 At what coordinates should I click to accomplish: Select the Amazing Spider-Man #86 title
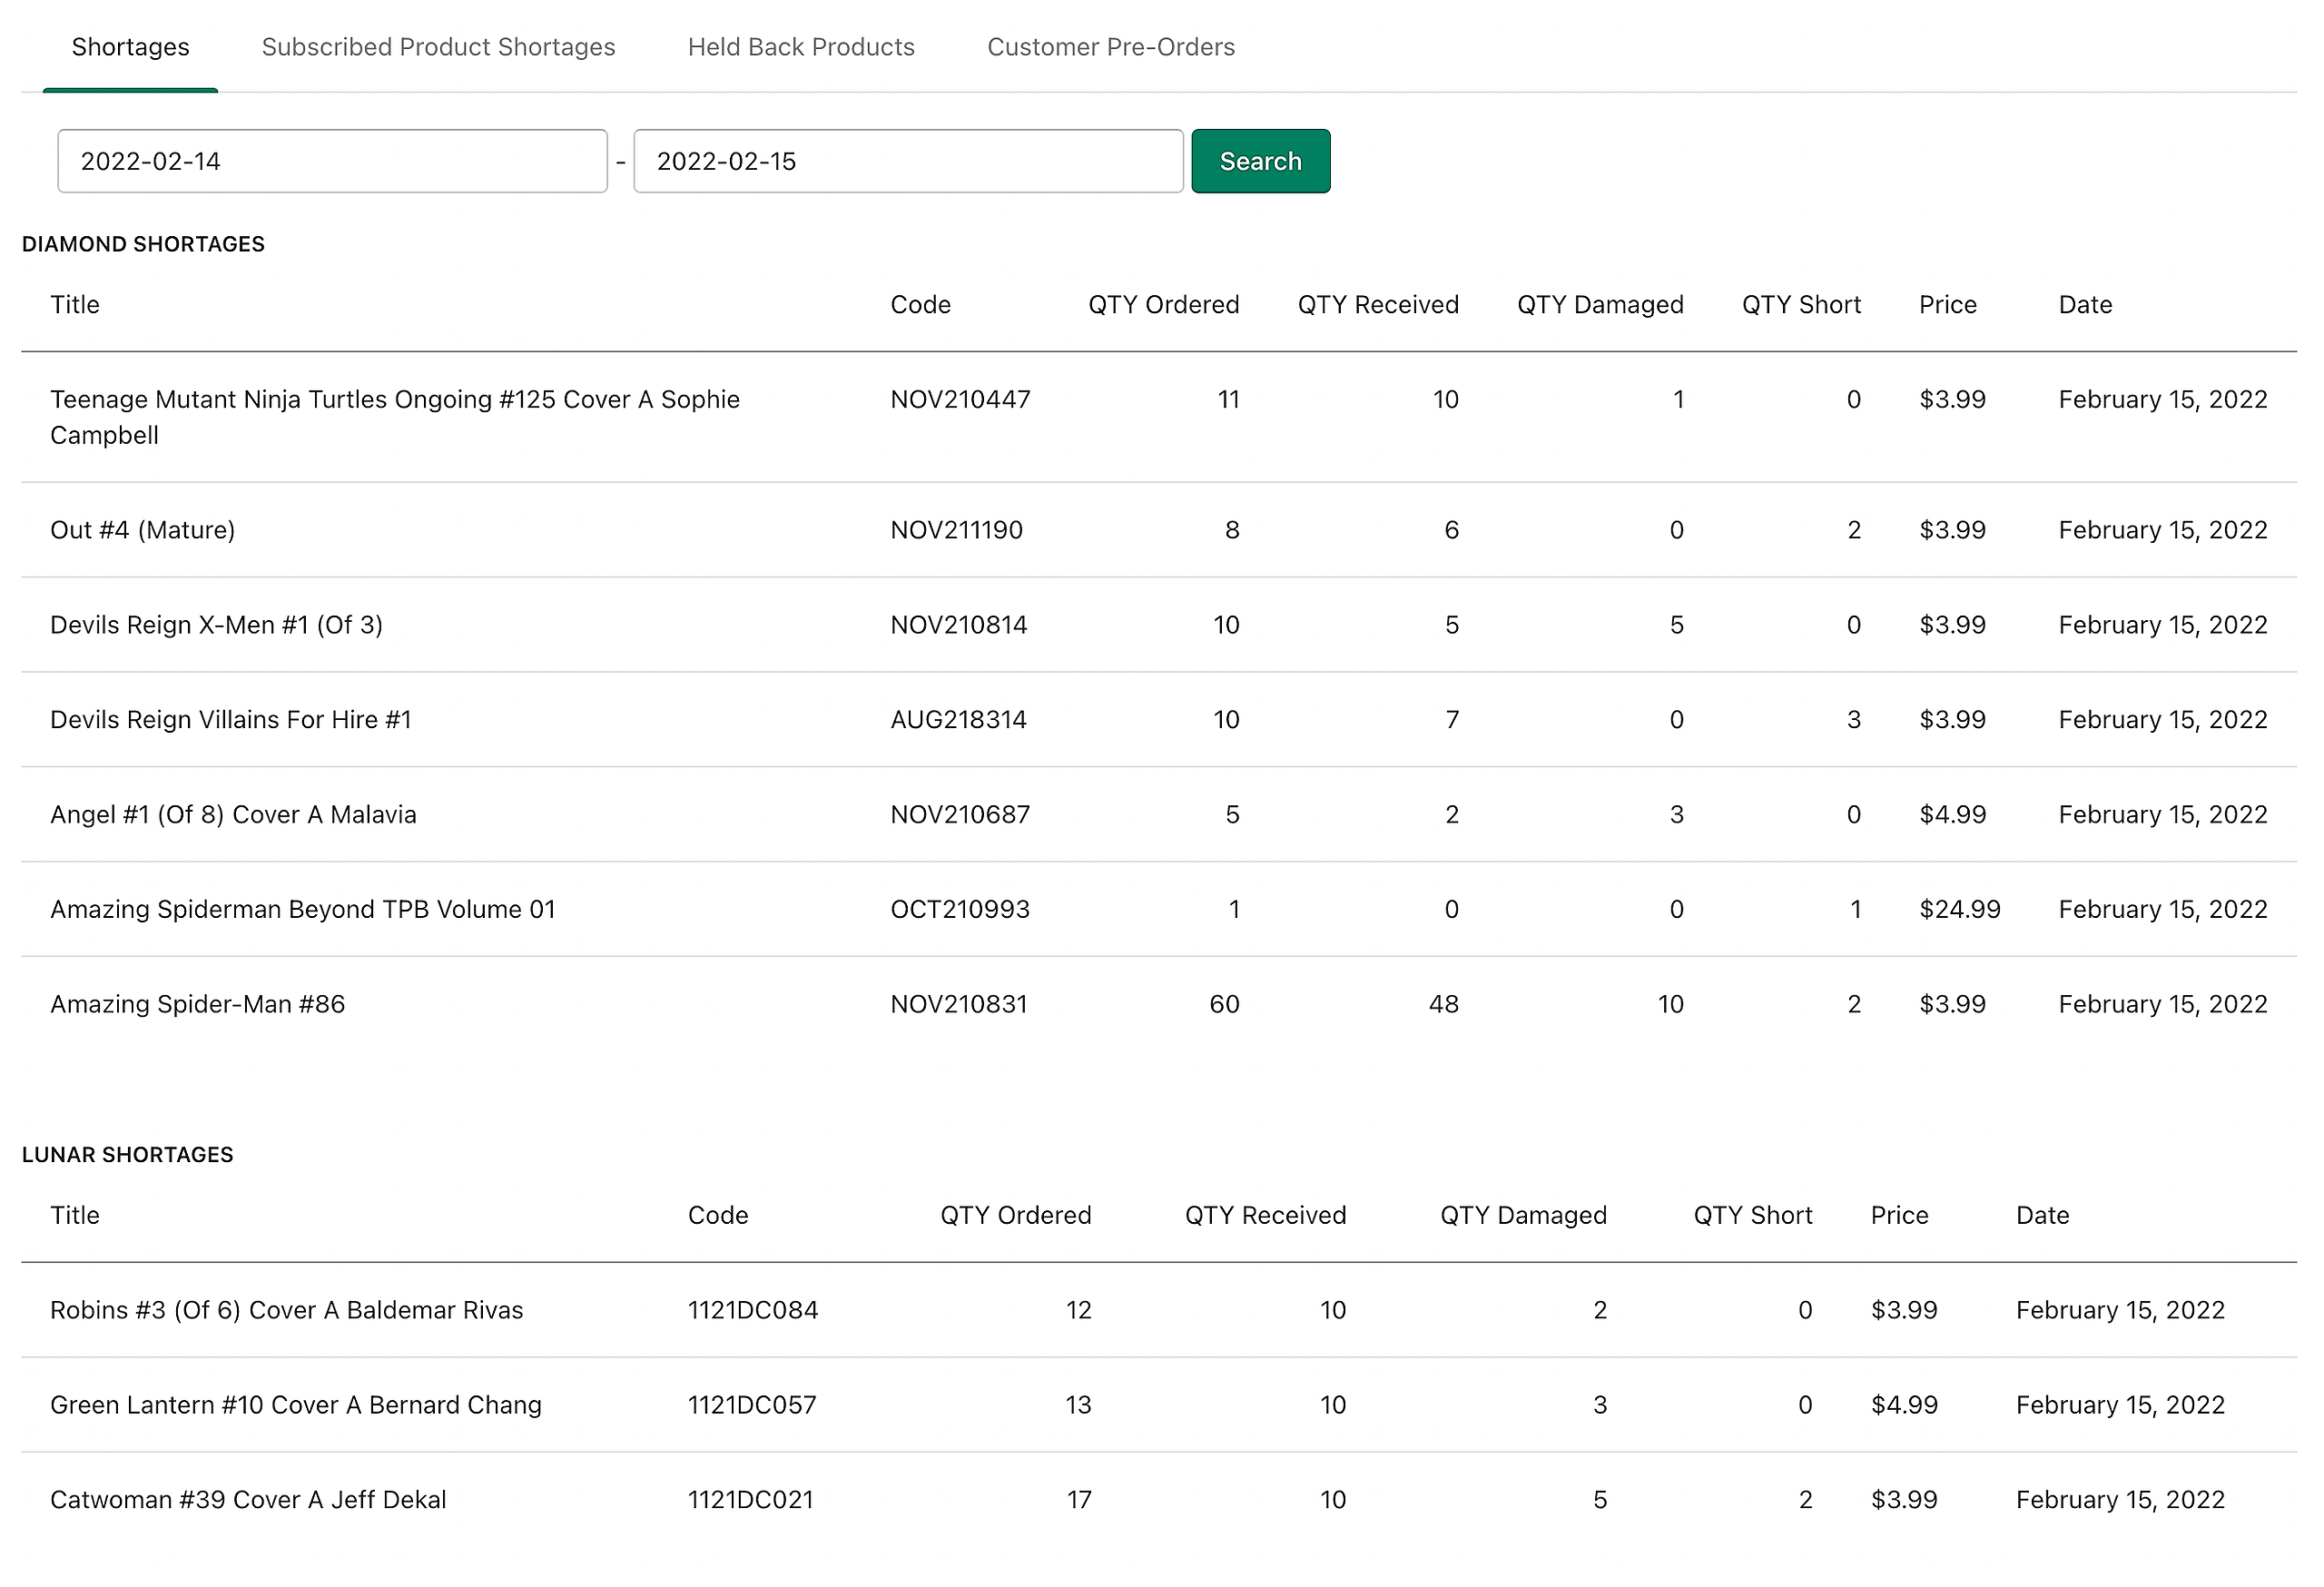coord(198,1005)
